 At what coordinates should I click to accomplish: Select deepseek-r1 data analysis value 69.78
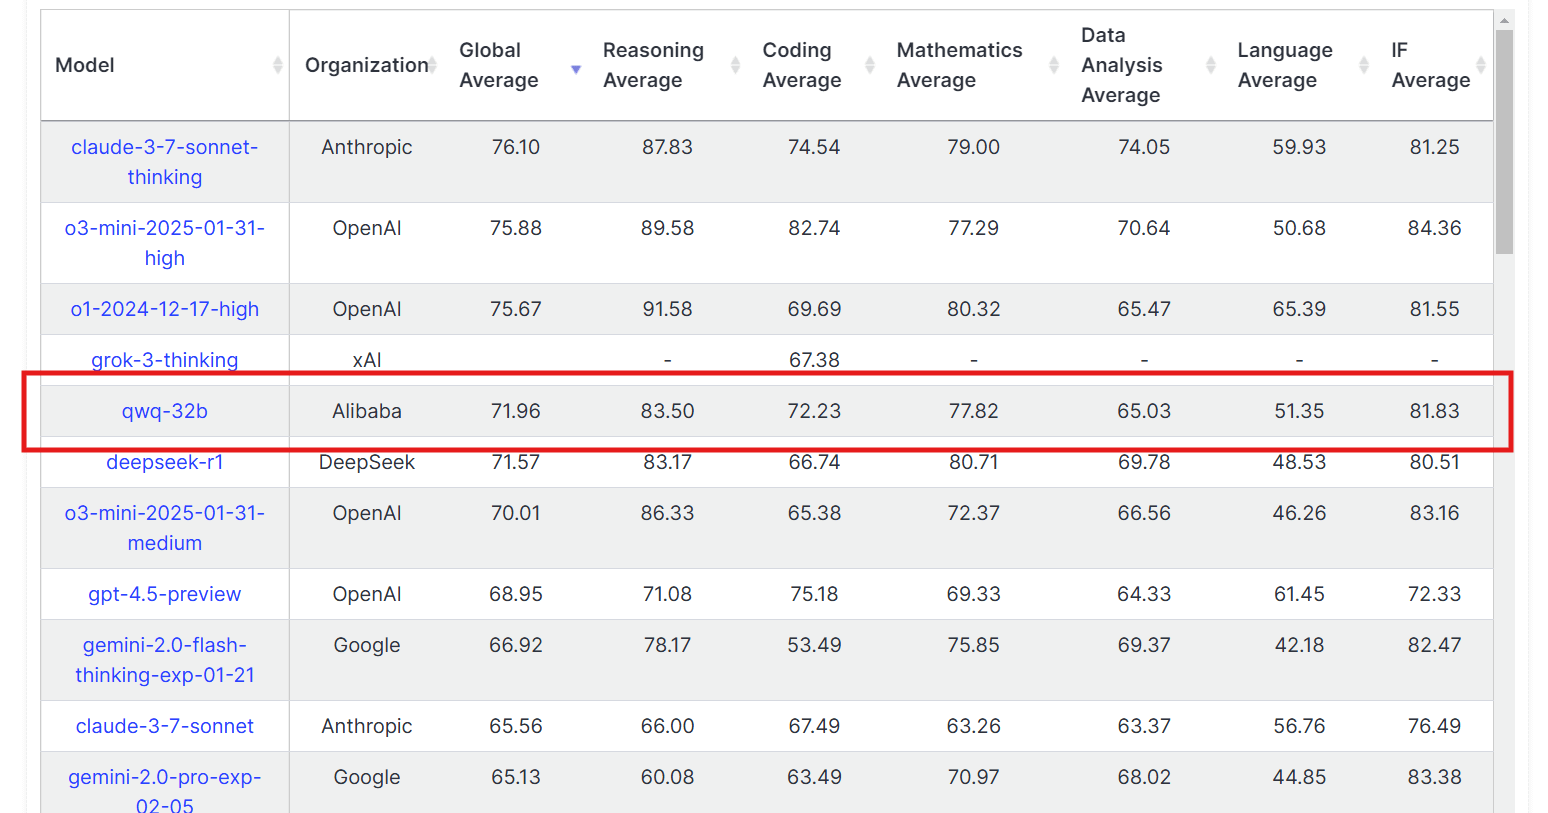(x=1144, y=462)
